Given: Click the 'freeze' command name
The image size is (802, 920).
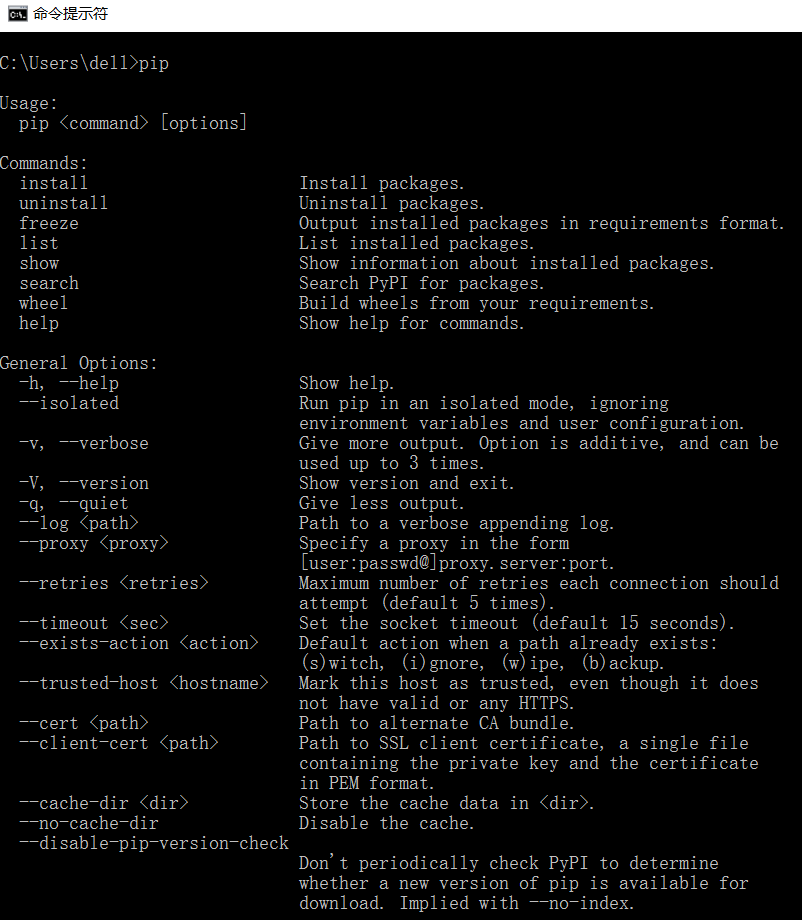Looking at the screenshot, I should pos(49,223).
